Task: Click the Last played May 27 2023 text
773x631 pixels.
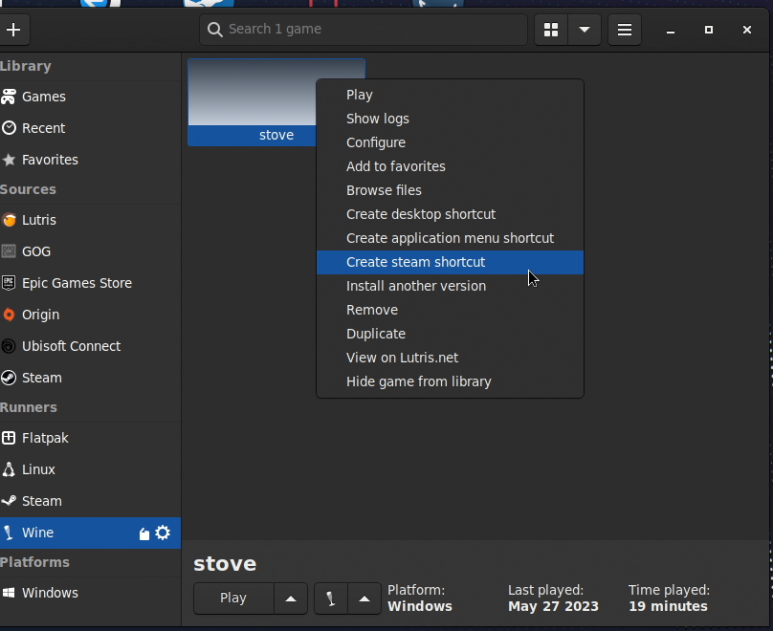Action: point(553,598)
